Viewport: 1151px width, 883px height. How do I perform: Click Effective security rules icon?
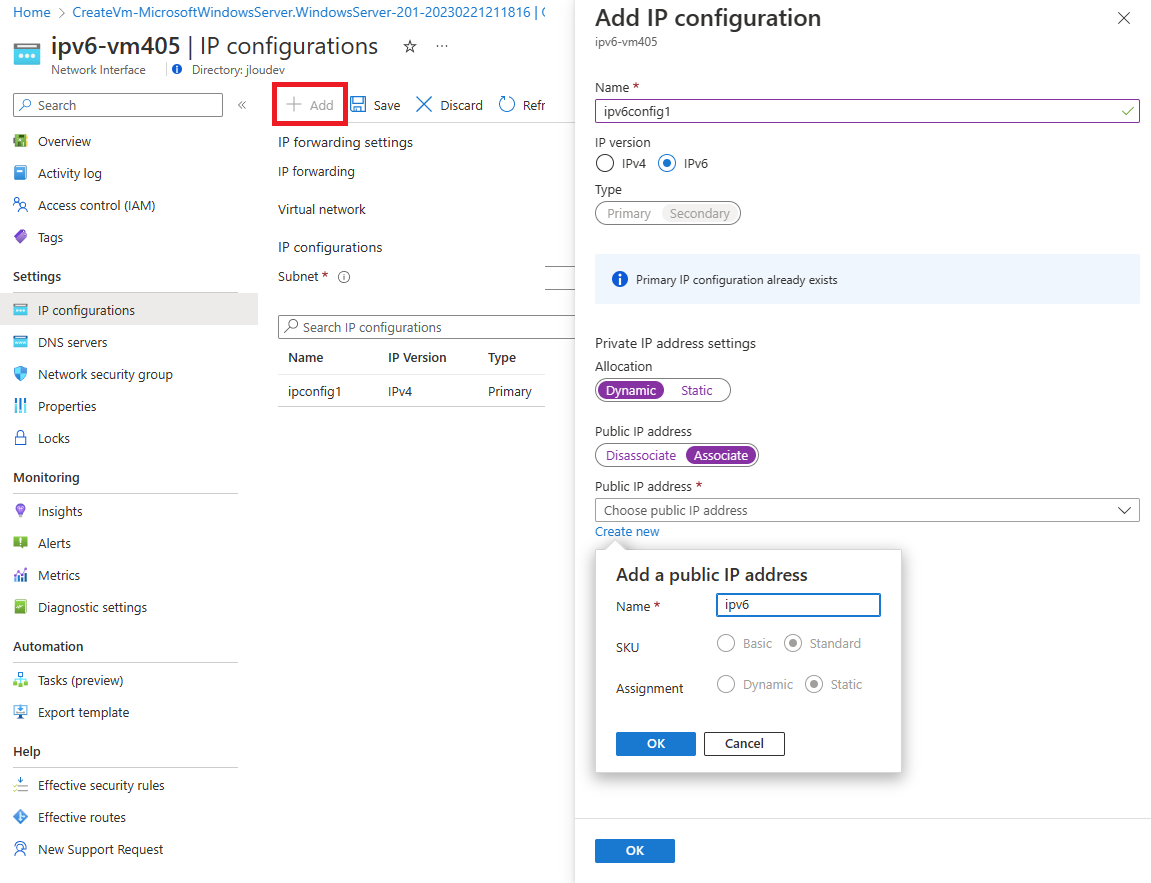[x=21, y=785]
